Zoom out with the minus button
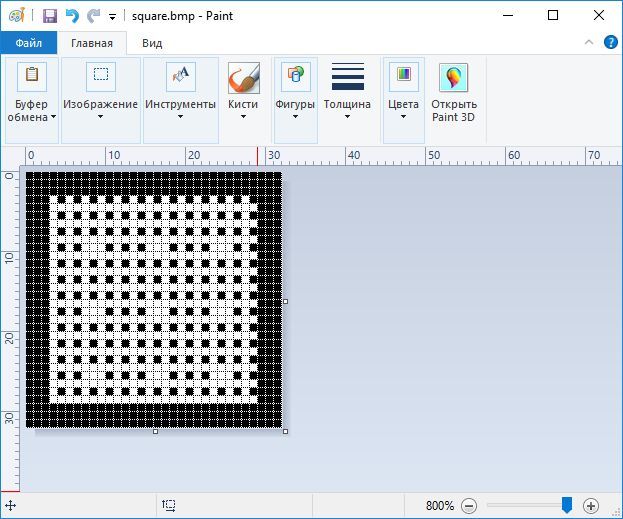The height and width of the screenshot is (519, 623). [469, 506]
